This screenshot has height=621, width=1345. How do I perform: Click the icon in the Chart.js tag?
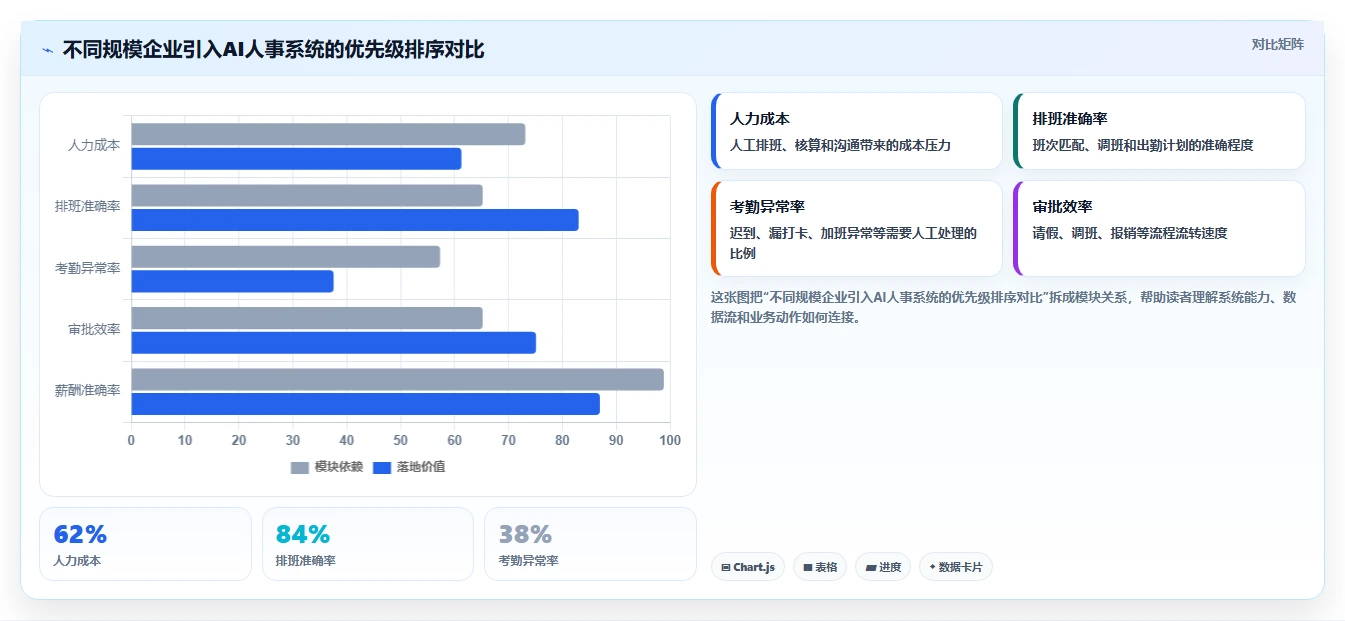click(726, 568)
